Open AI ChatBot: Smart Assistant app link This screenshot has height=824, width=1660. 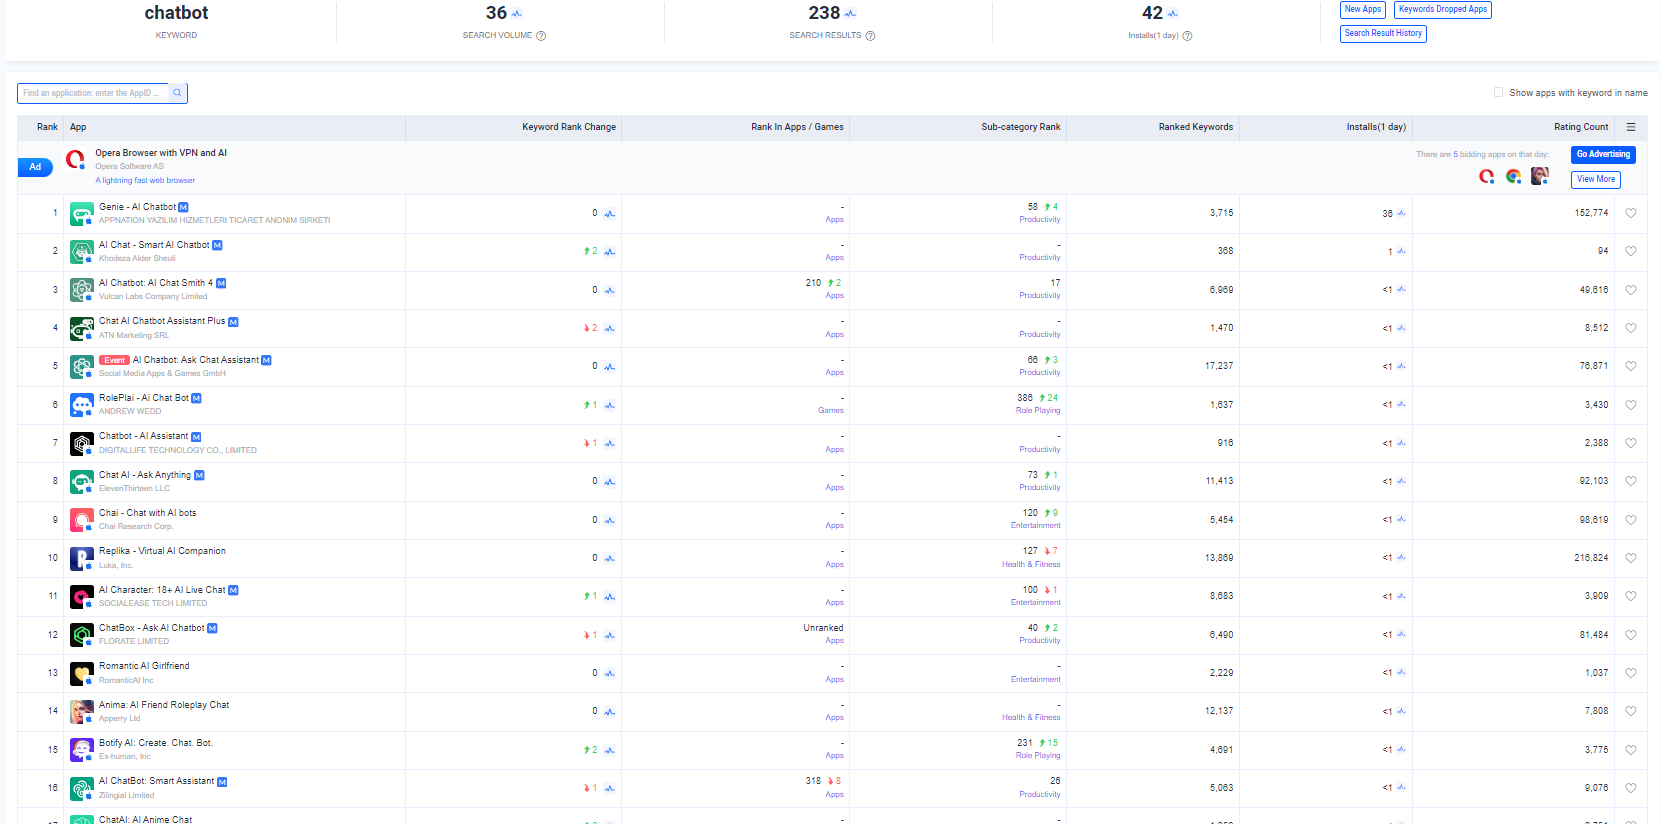pyautogui.click(x=156, y=781)
